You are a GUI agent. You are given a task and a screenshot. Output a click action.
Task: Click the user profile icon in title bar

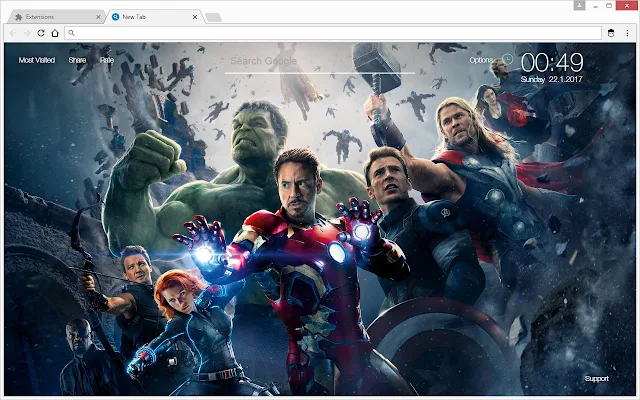click(x=579, y=5)
